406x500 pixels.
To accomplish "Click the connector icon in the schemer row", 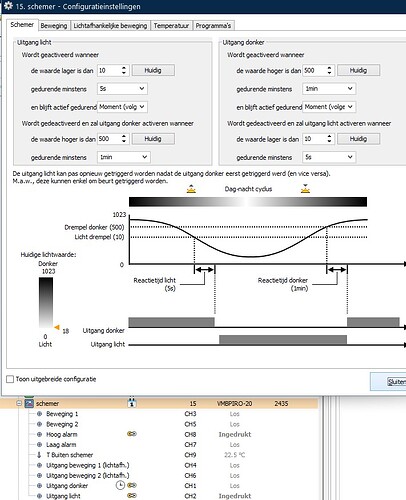I will (132, 402).
